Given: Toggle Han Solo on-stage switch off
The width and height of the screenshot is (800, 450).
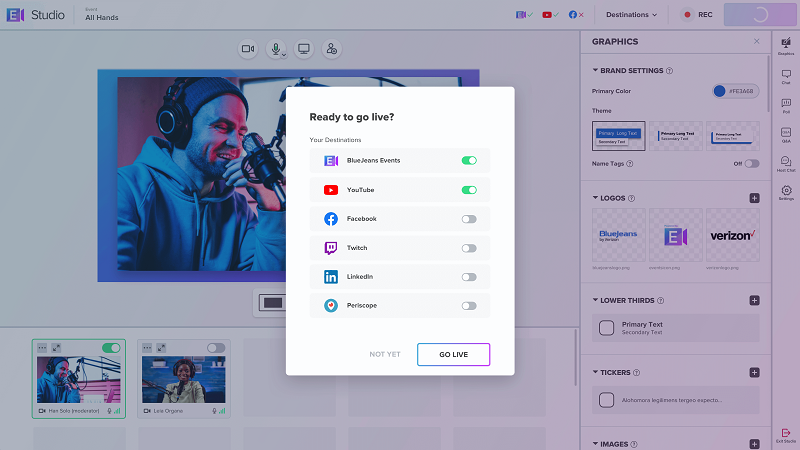Looking at the screenshot, I should pos(111,348).
